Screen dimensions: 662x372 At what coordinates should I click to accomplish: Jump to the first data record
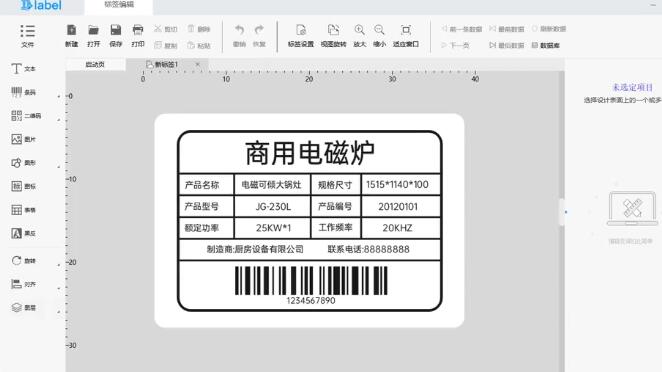coord(507,29)
